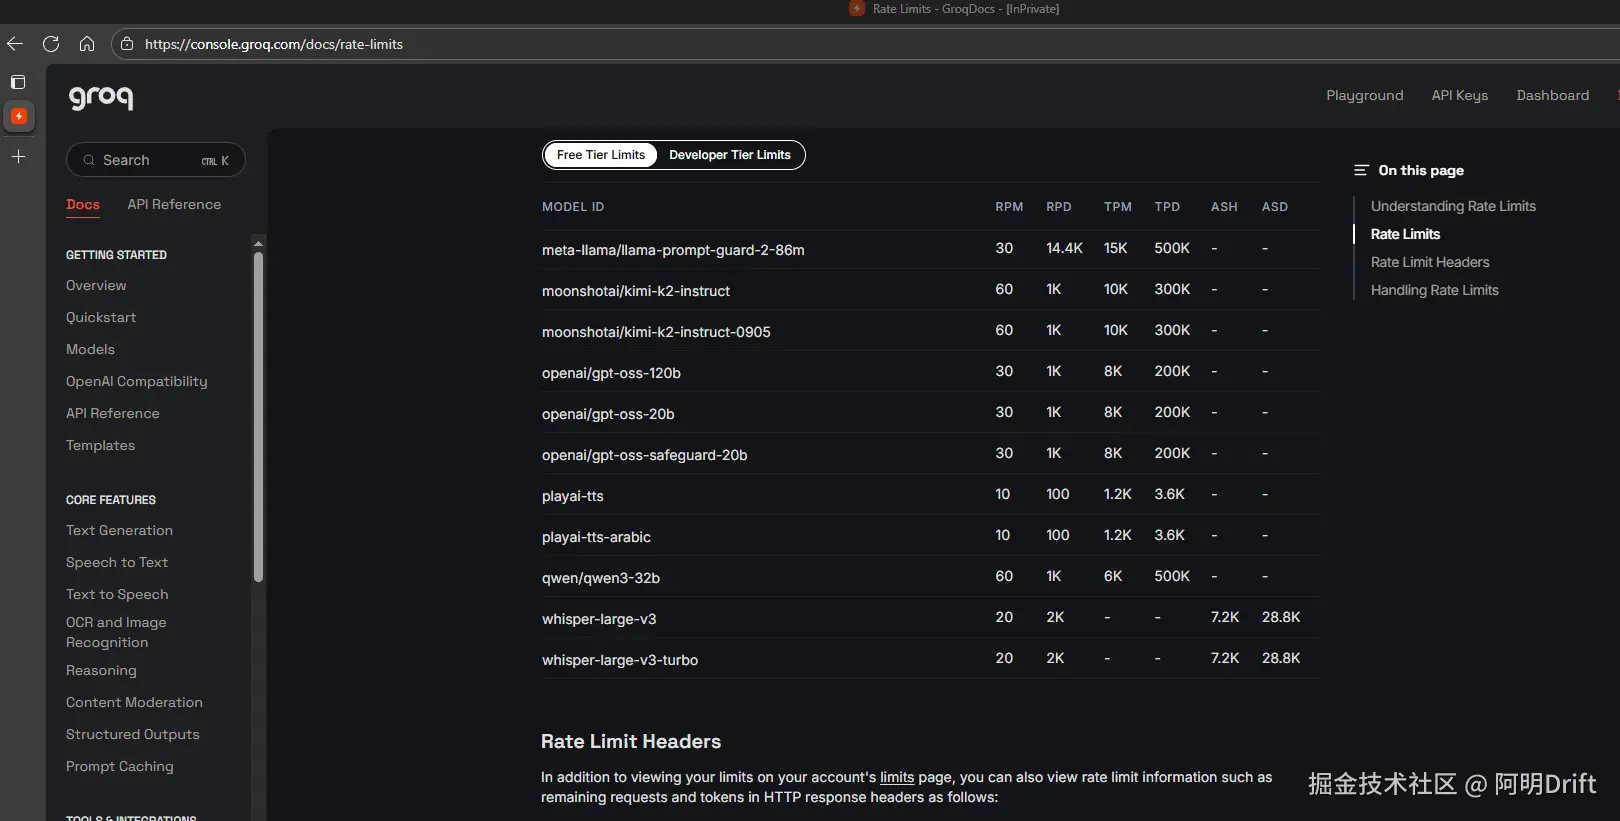Click the Search docs field
The height and width of the screenshot is (821, 1620).
pos(156,160)
